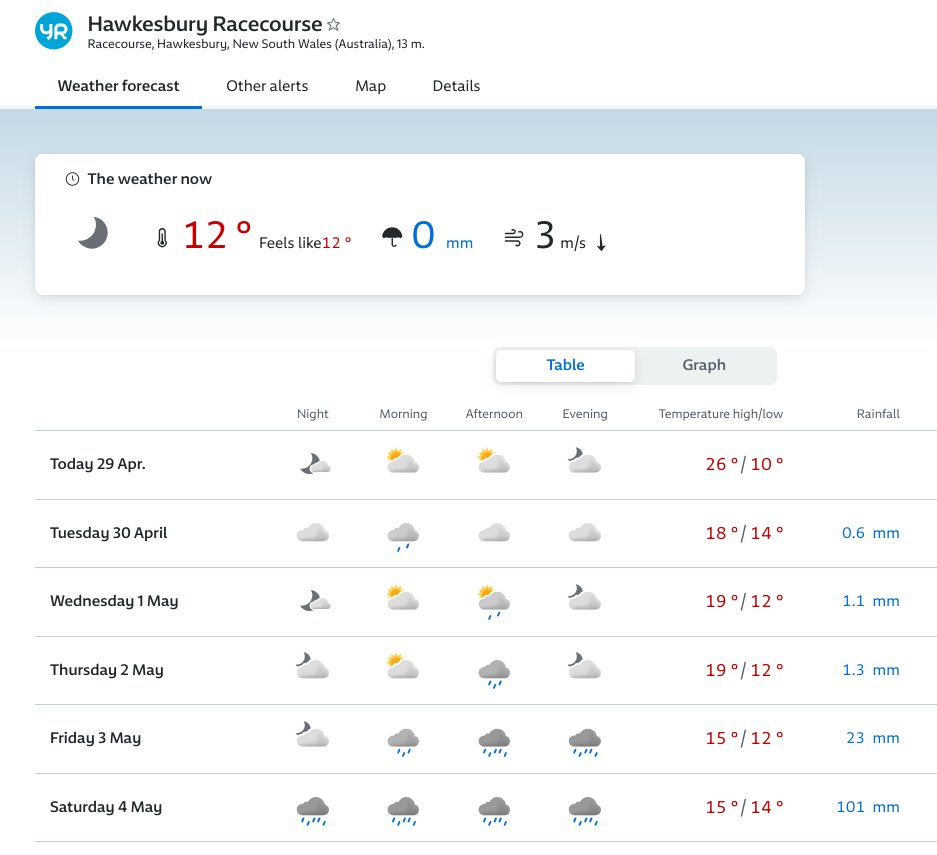Screen dimensions: 937x855
Task: Click Saturday 4 May evening rain icon
Action: click(585, 811)
